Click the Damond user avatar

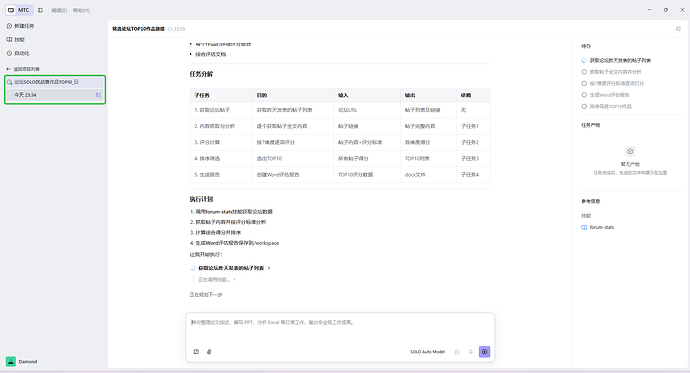pyautogui.click(x=11, y=361)
